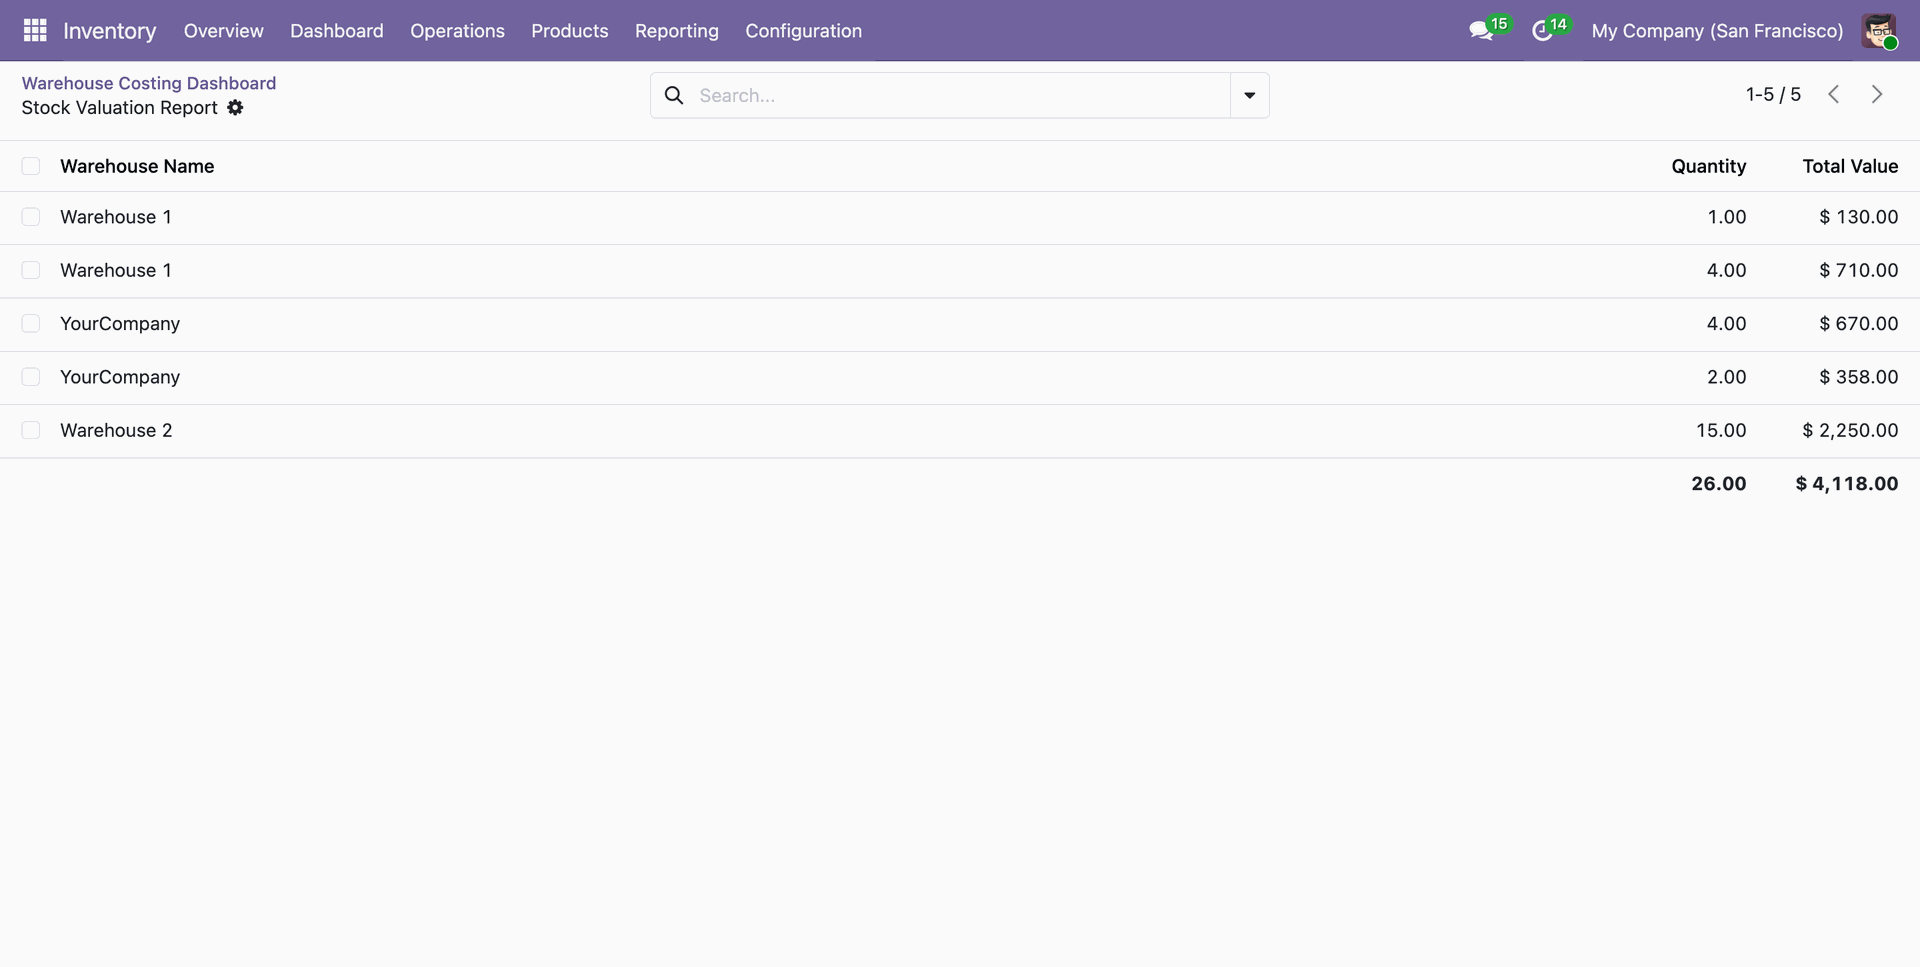Click the user avatar picture
Screen dimensions: 1920x967
(1879, 30)
